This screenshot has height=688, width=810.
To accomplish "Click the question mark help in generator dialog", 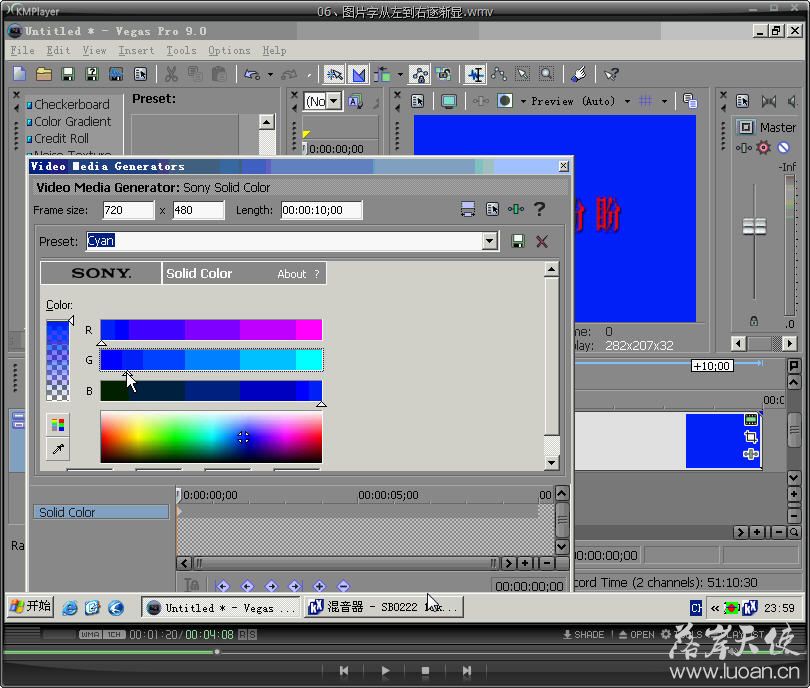I will (539, 209).
